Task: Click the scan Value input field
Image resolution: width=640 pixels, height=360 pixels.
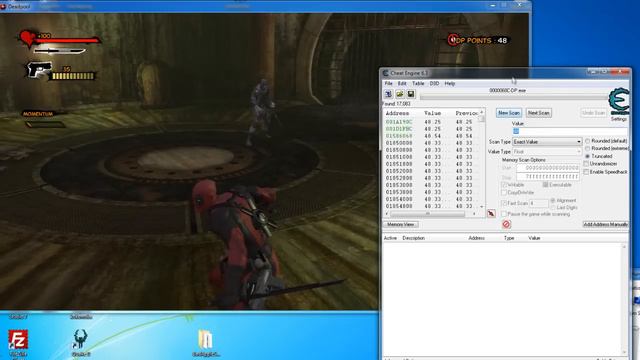Action: tap(570, 131)
